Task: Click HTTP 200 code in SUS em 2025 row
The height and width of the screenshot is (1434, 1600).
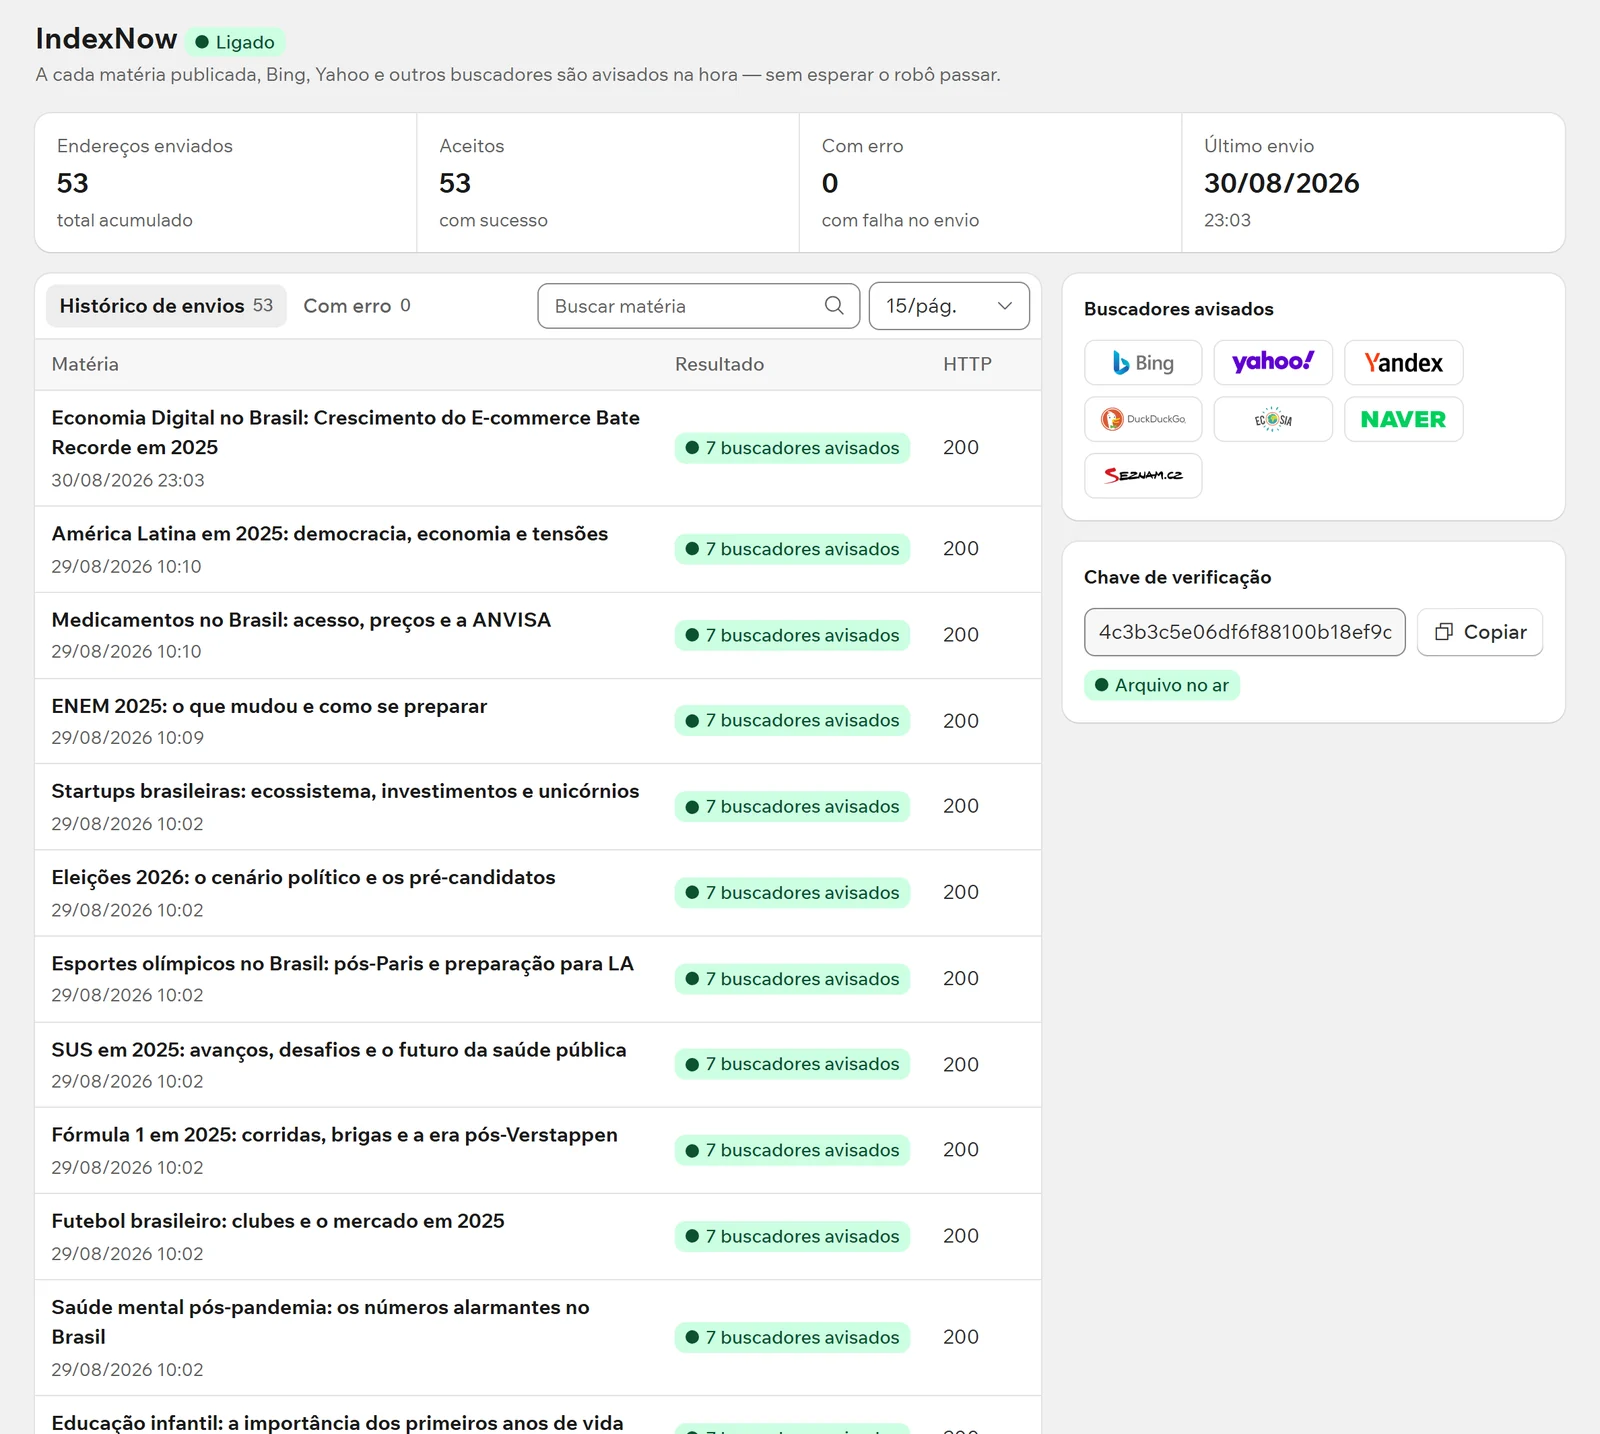Action: coord(961,1064)
